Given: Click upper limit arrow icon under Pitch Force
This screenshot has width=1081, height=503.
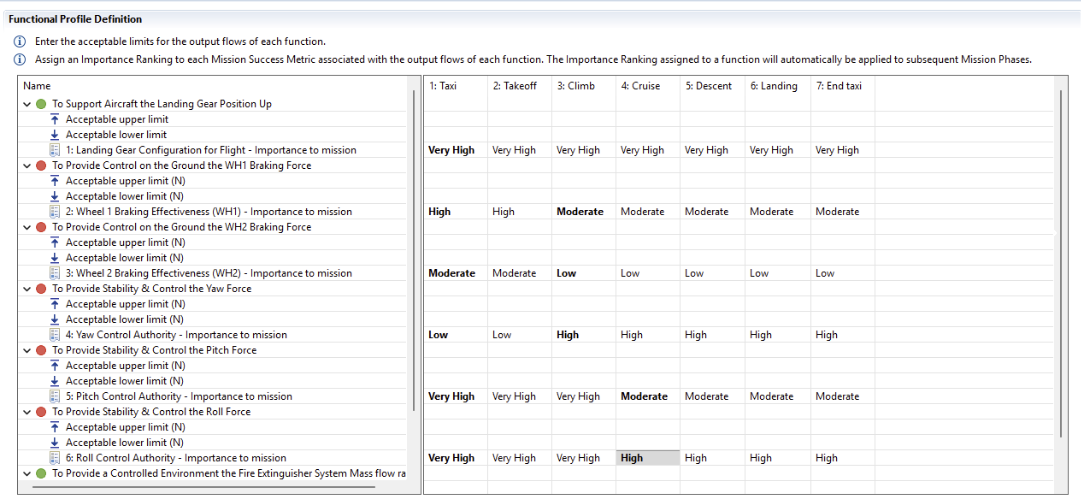Looking at the screenshot, I should coord(55,365).
